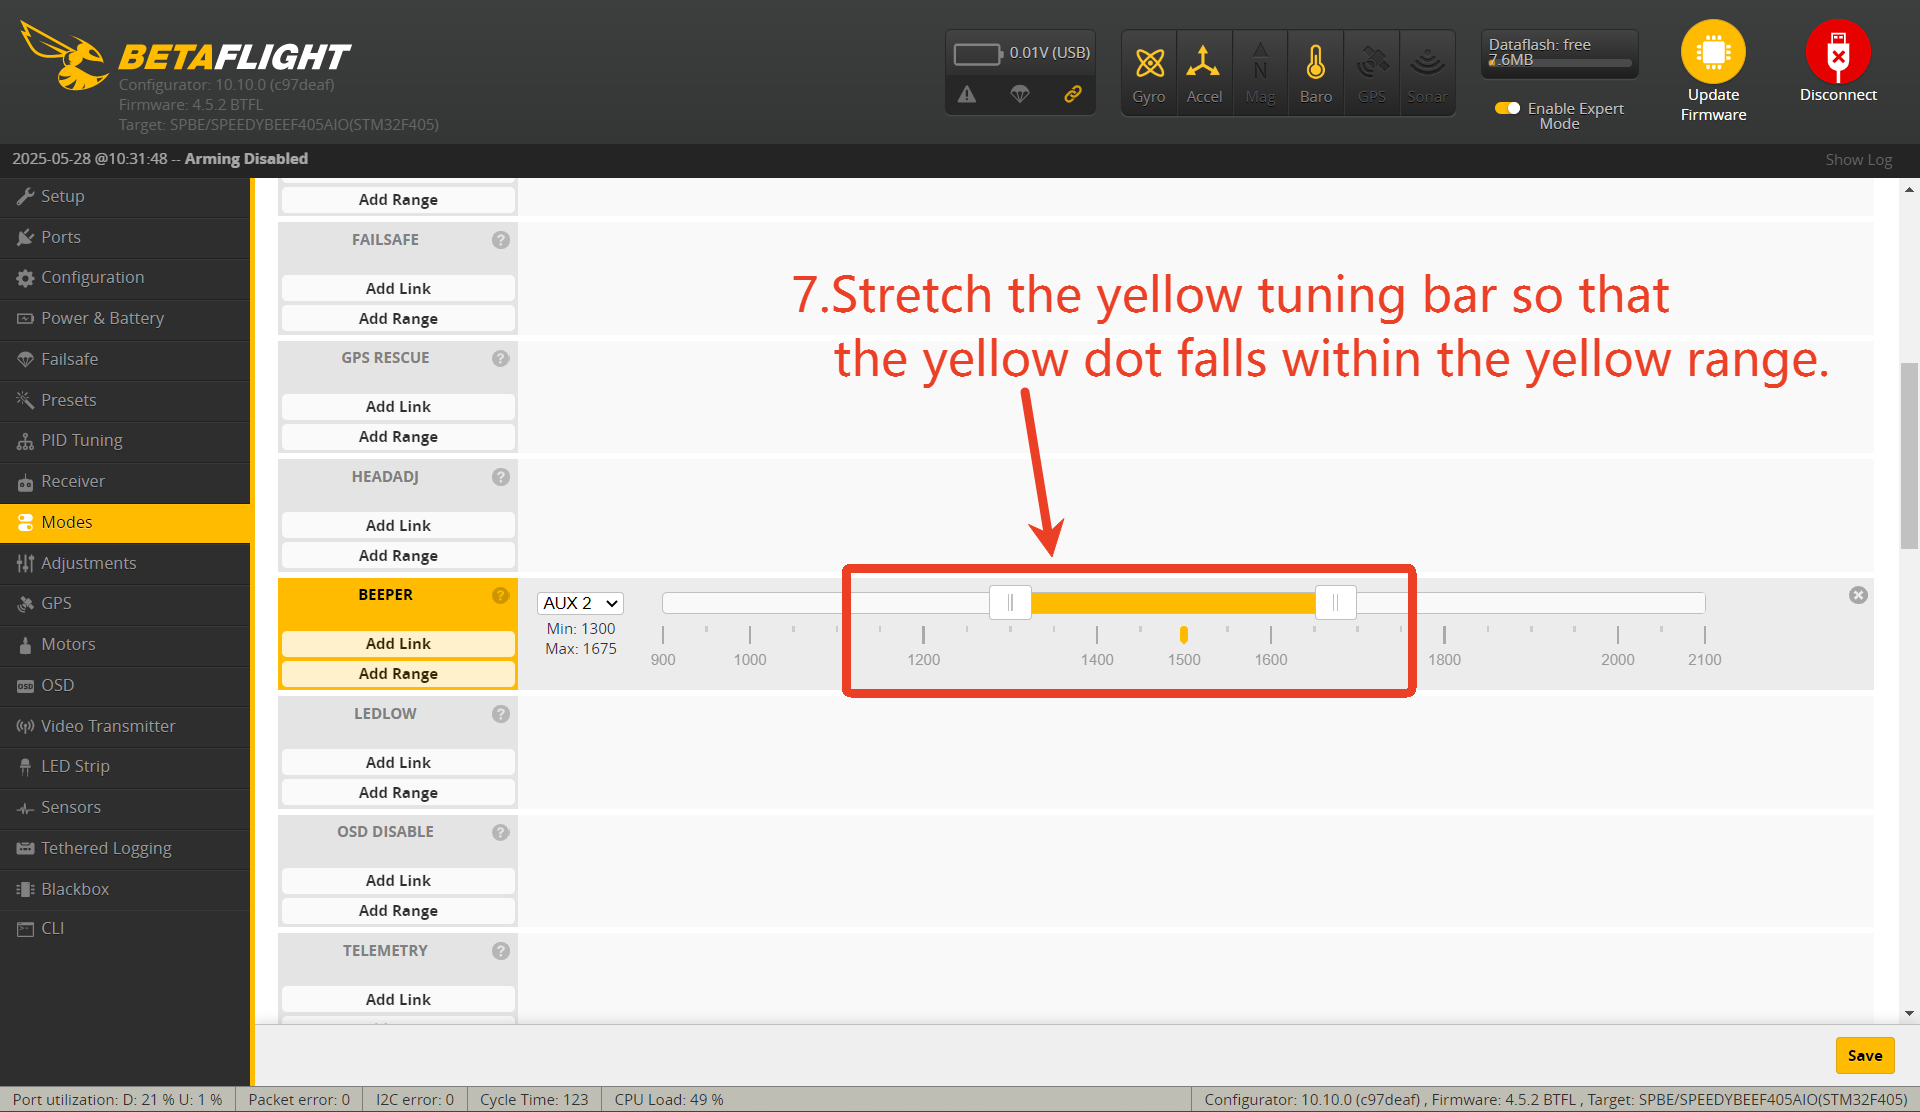The width and height of the screenshot is (1920, 1112).
Task: Open the PID Tuning tab
Action: click(x=125, y=441)
